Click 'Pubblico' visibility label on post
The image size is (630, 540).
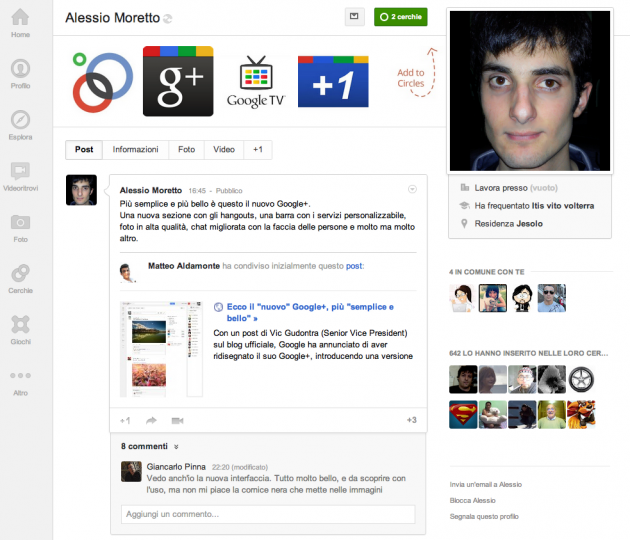coord(229,191)
